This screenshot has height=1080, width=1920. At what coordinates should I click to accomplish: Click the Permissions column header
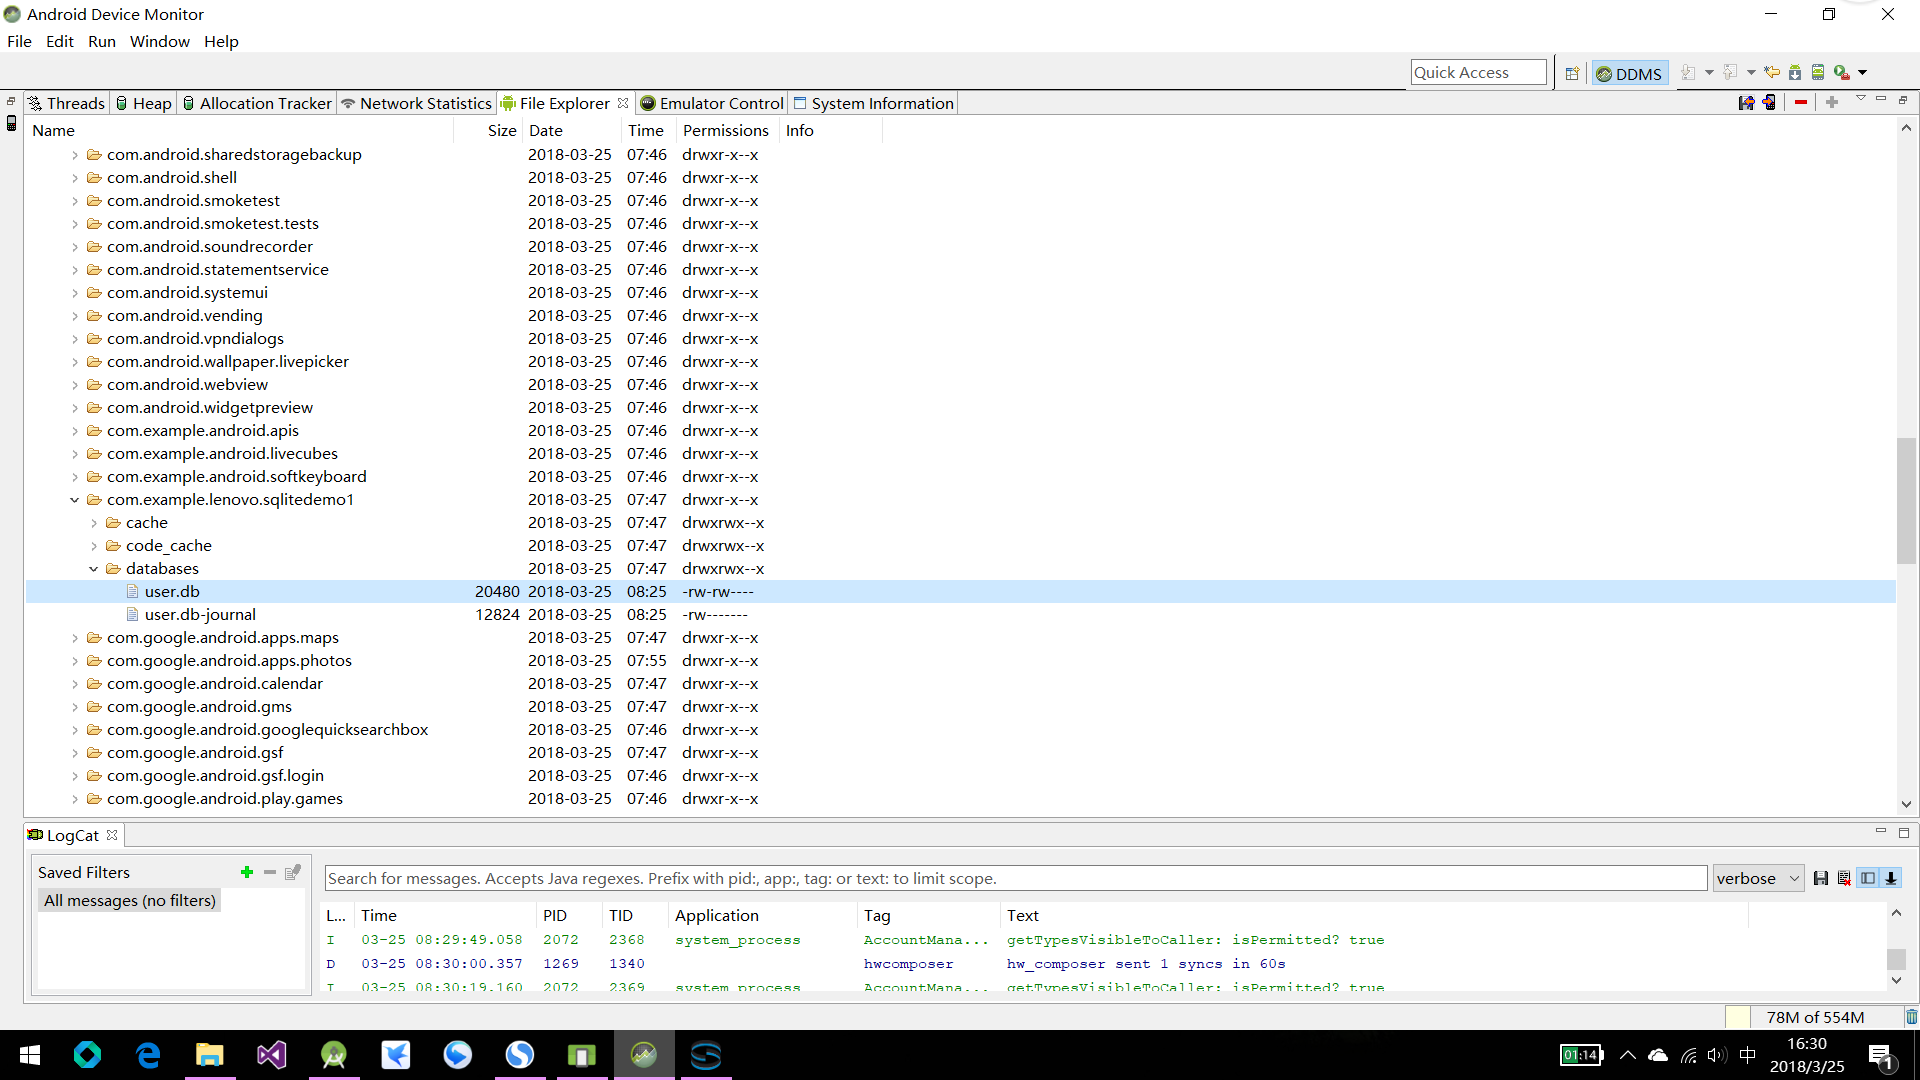pyautogui.click(x=726, y=130)
